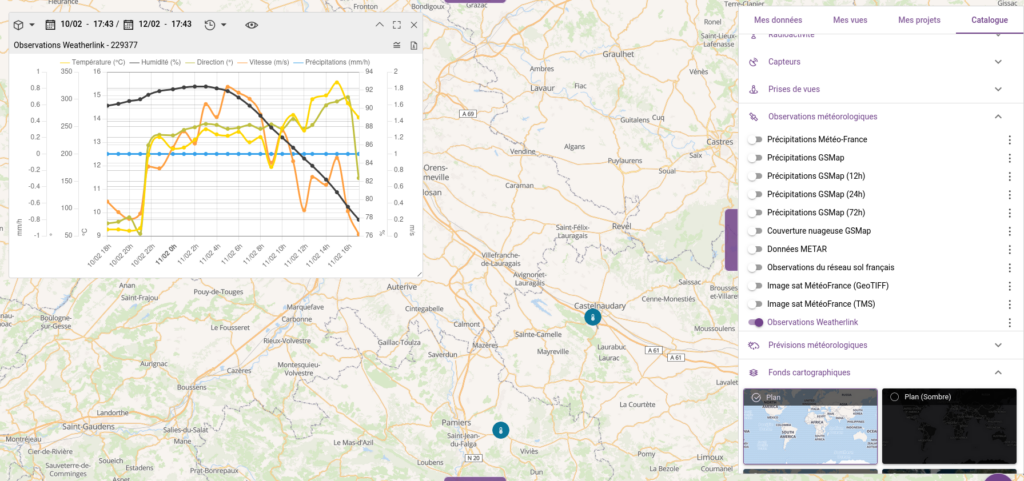Open chart series settings icon
Viewport: 1024px width, 481px height.
coord(396,45)
